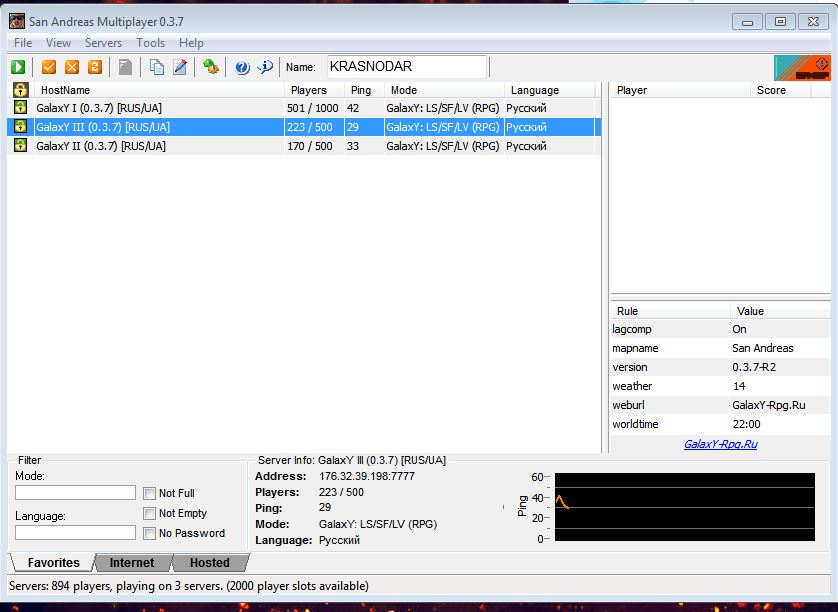Enable the No Password filter checkbox
Image resolution: width=838 pixels, height=612 pixels.
tap(150, 533)
